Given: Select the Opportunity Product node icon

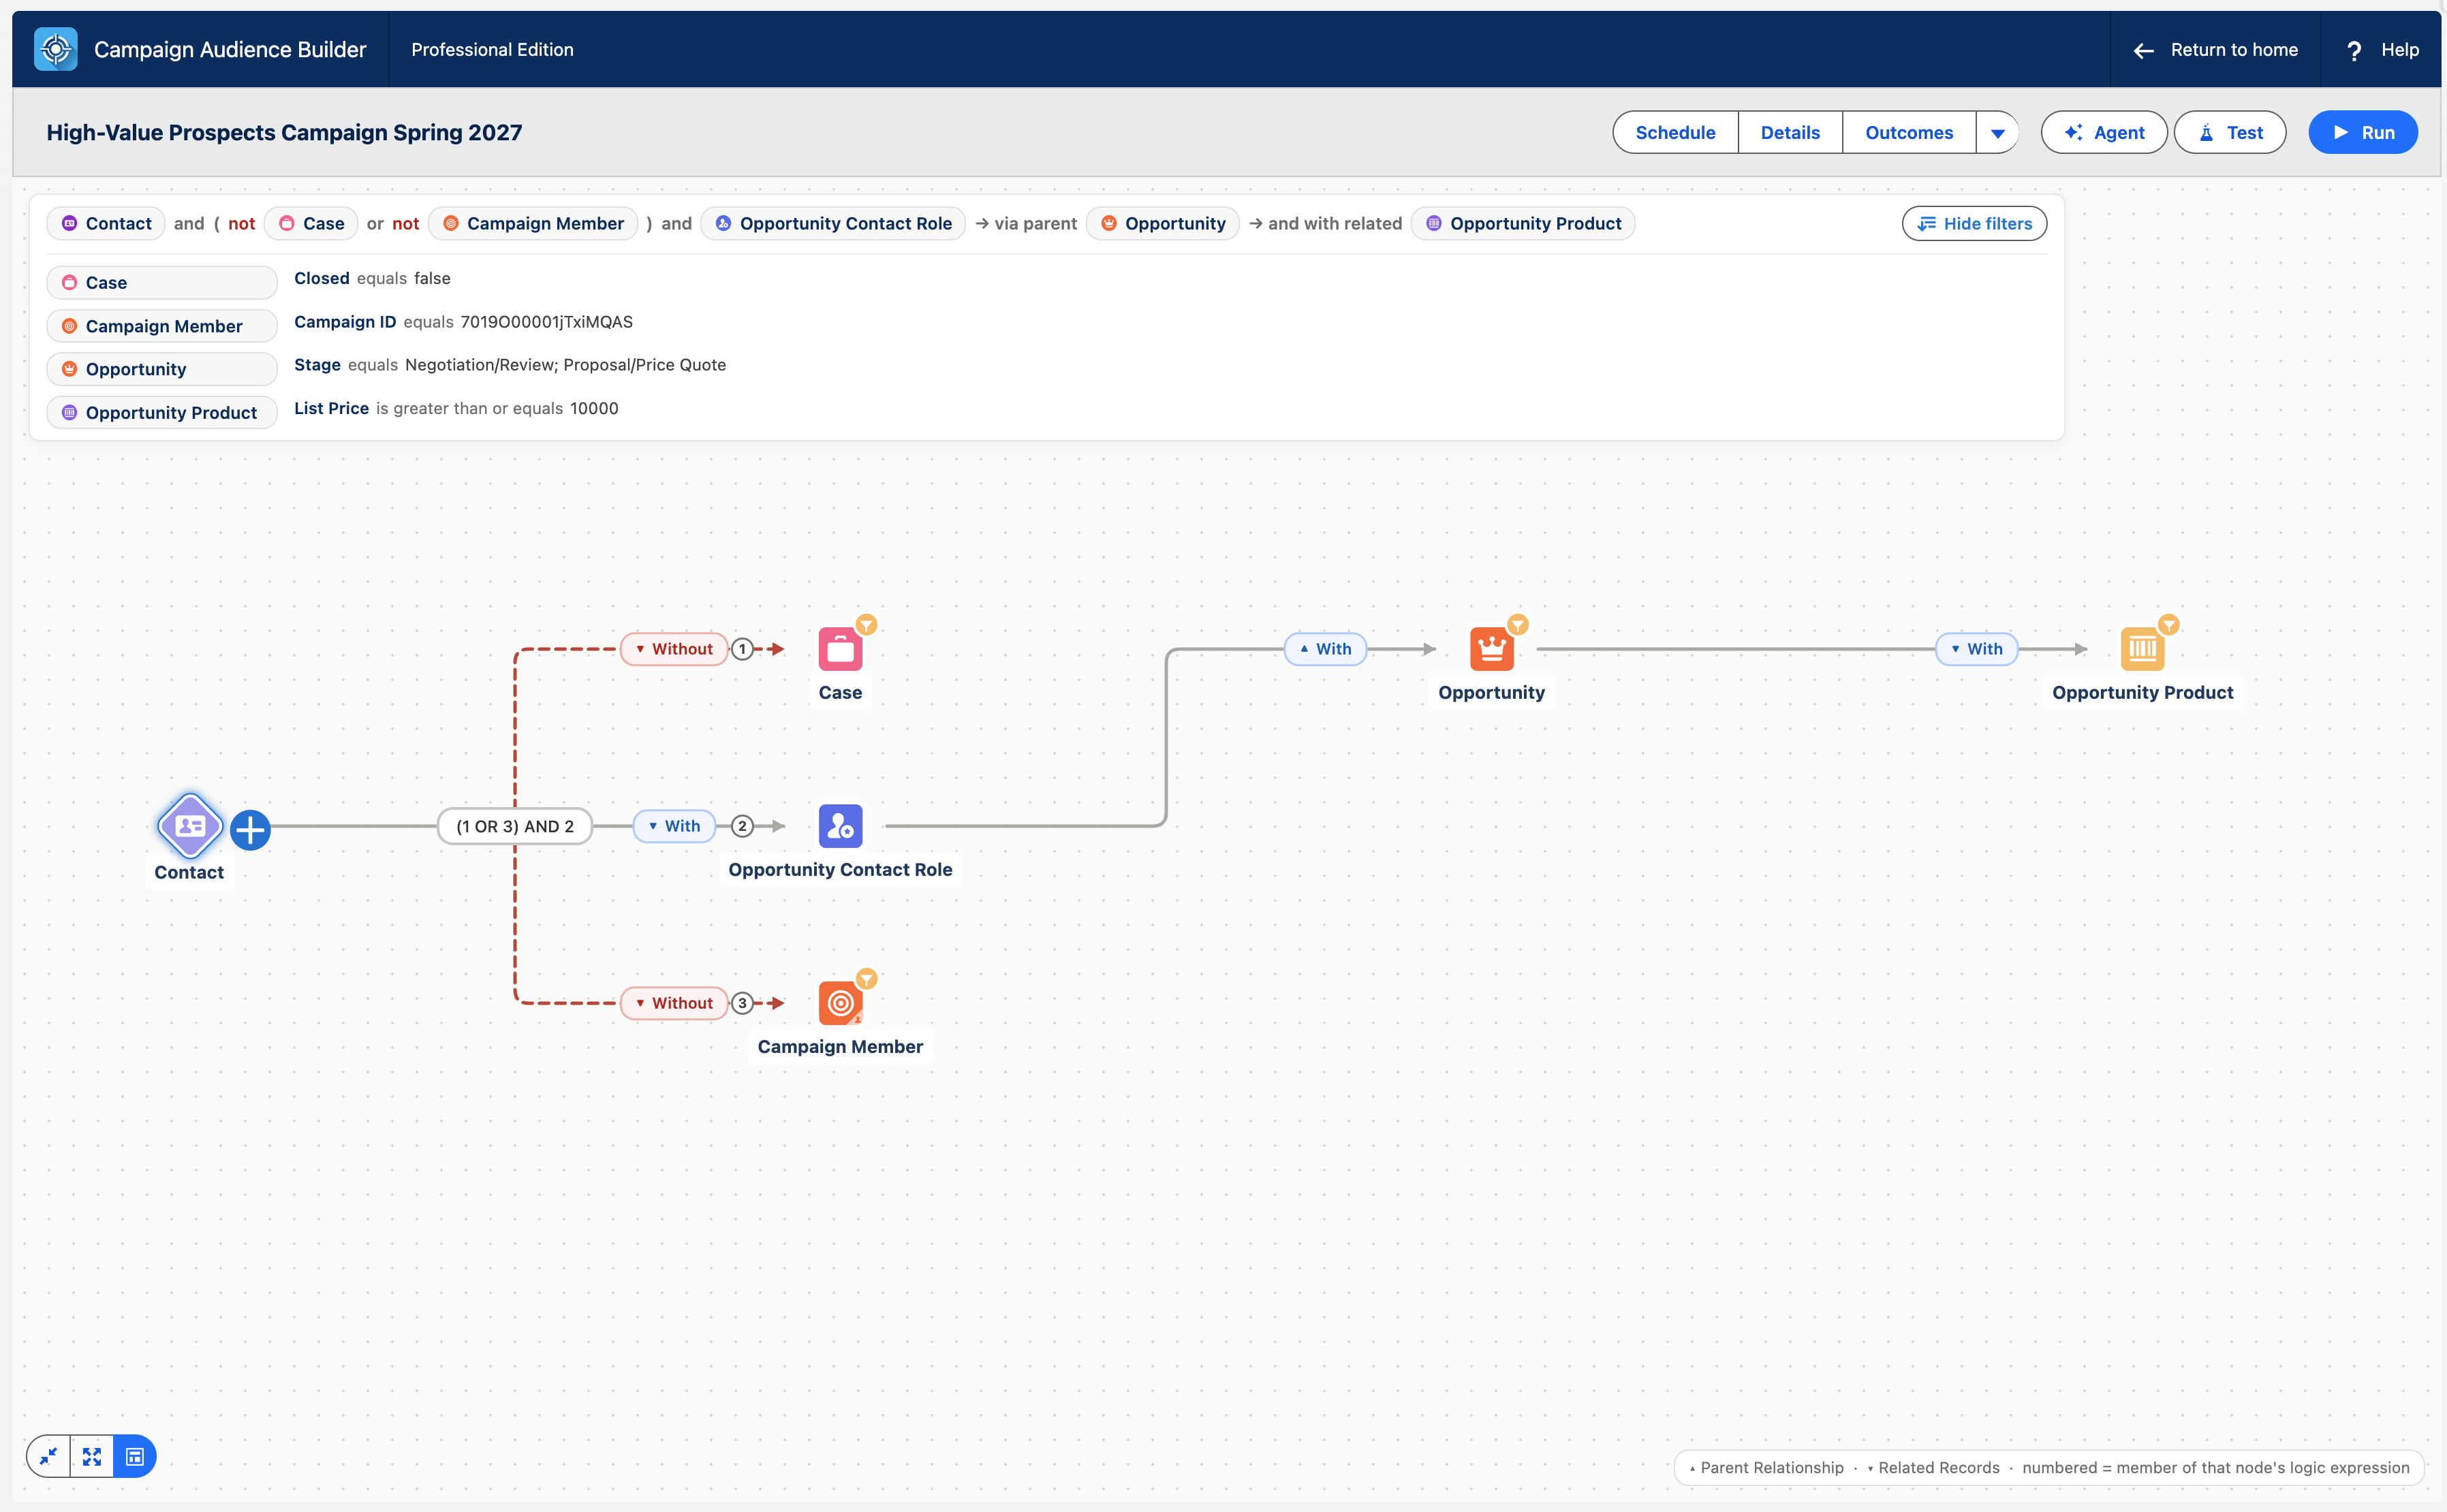Looking at the screenshot, I should [2142, 650].
